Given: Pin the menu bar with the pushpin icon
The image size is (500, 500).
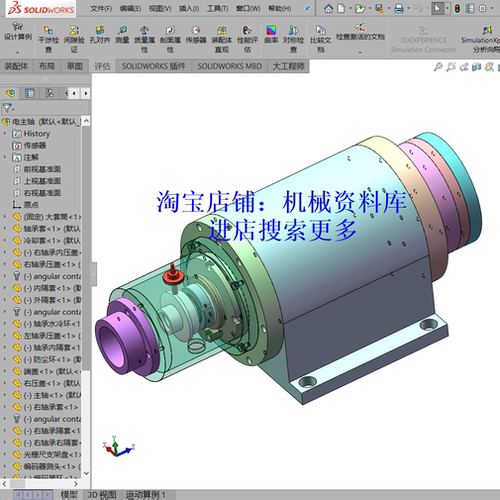Looking at the screenshot, I should click(307, 9).
